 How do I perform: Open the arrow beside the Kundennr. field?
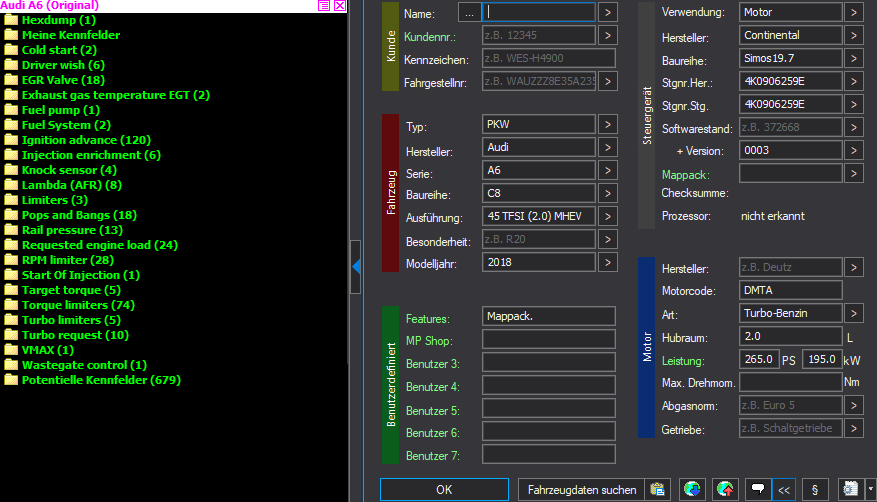click(607, 35)
